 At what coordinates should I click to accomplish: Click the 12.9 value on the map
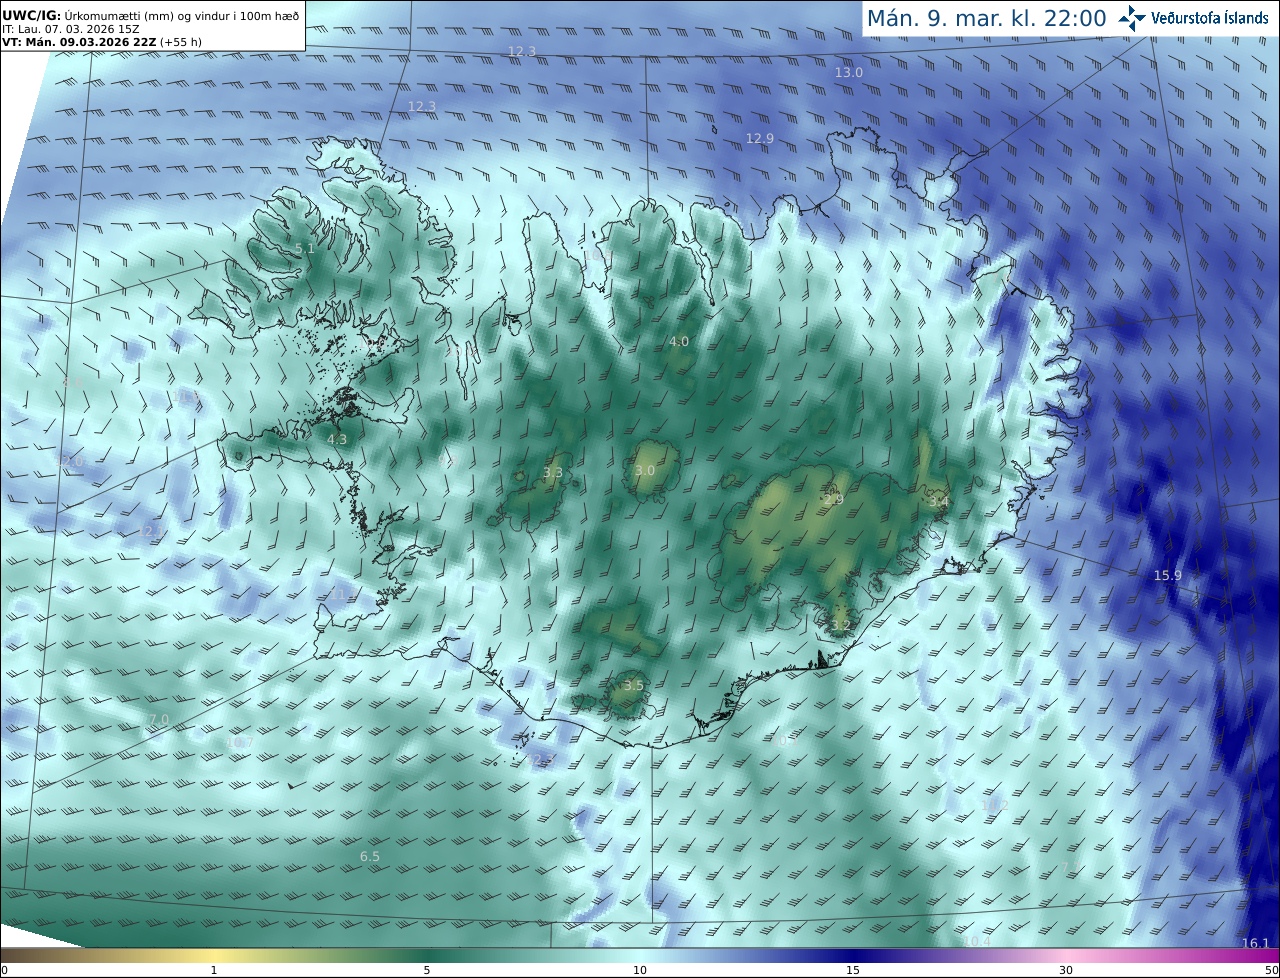pyautogui.click(x=759, y=138)
